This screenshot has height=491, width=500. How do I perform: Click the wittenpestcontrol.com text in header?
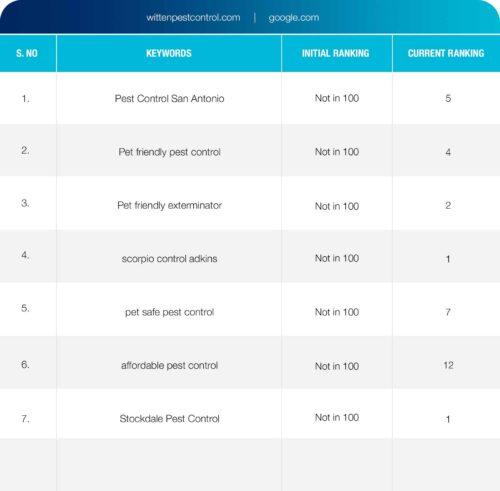[x=193, y=17]
